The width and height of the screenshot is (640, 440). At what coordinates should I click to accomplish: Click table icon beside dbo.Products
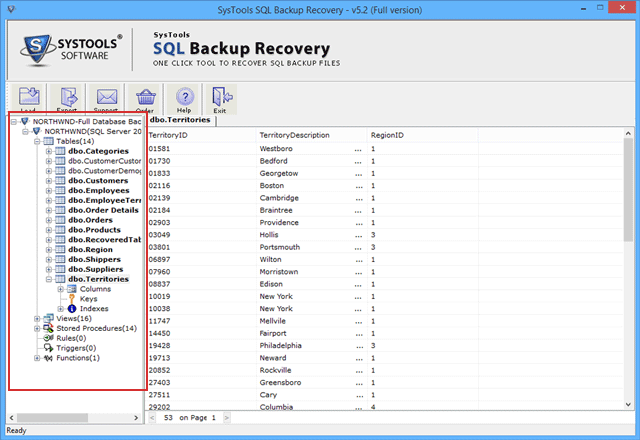click(x=60, y=230)
